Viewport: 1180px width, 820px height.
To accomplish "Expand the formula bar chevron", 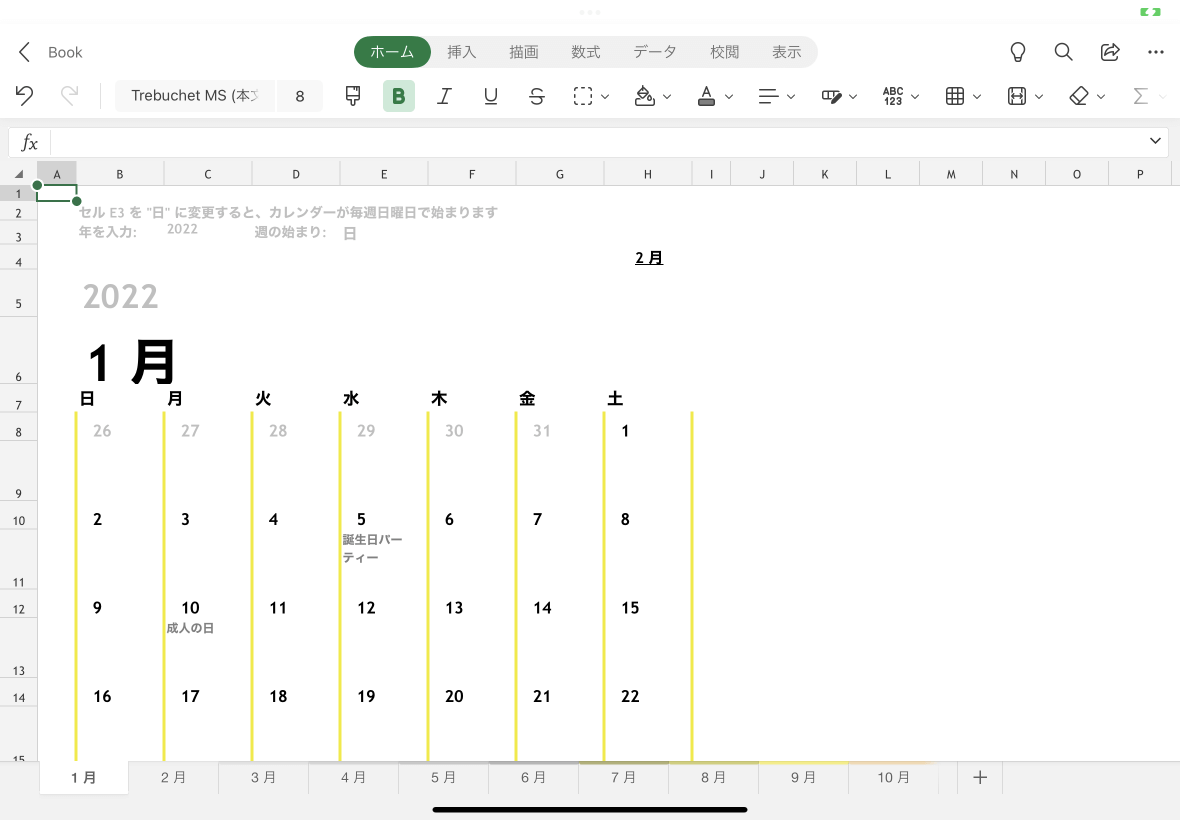I will (1155, 141).
